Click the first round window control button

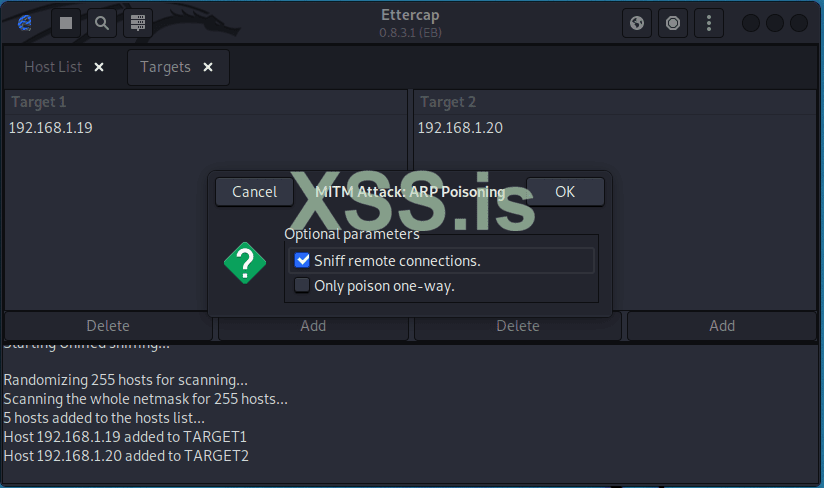pos(750,23)
